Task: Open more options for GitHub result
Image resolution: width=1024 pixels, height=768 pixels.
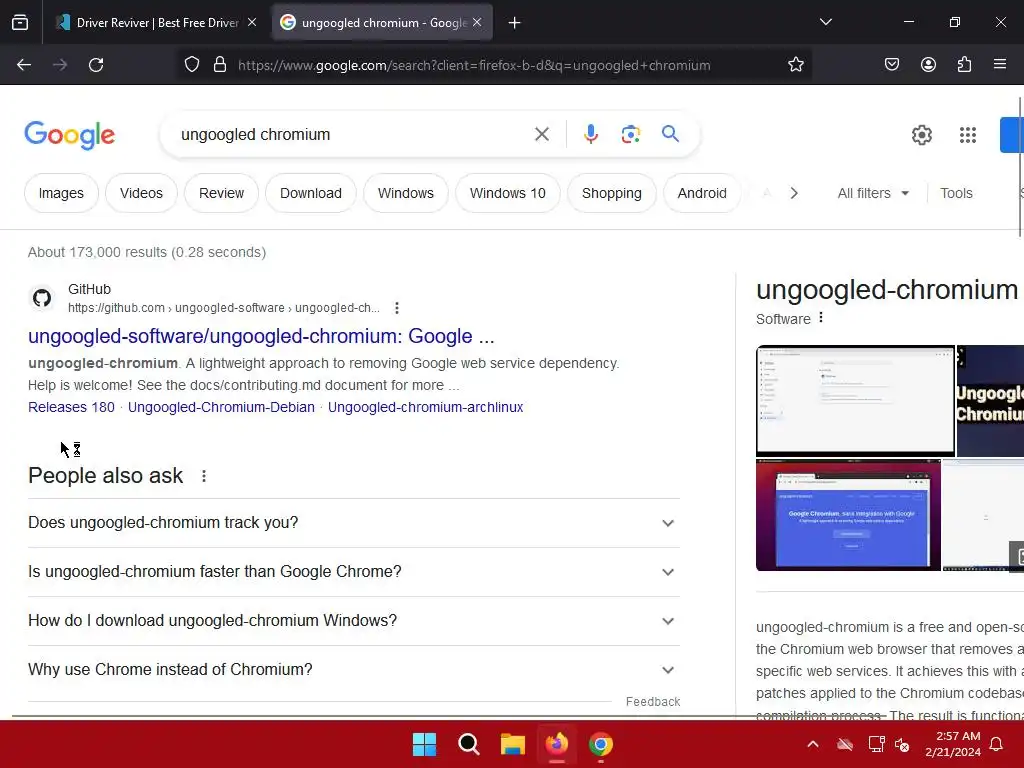Action: [396, 308]
